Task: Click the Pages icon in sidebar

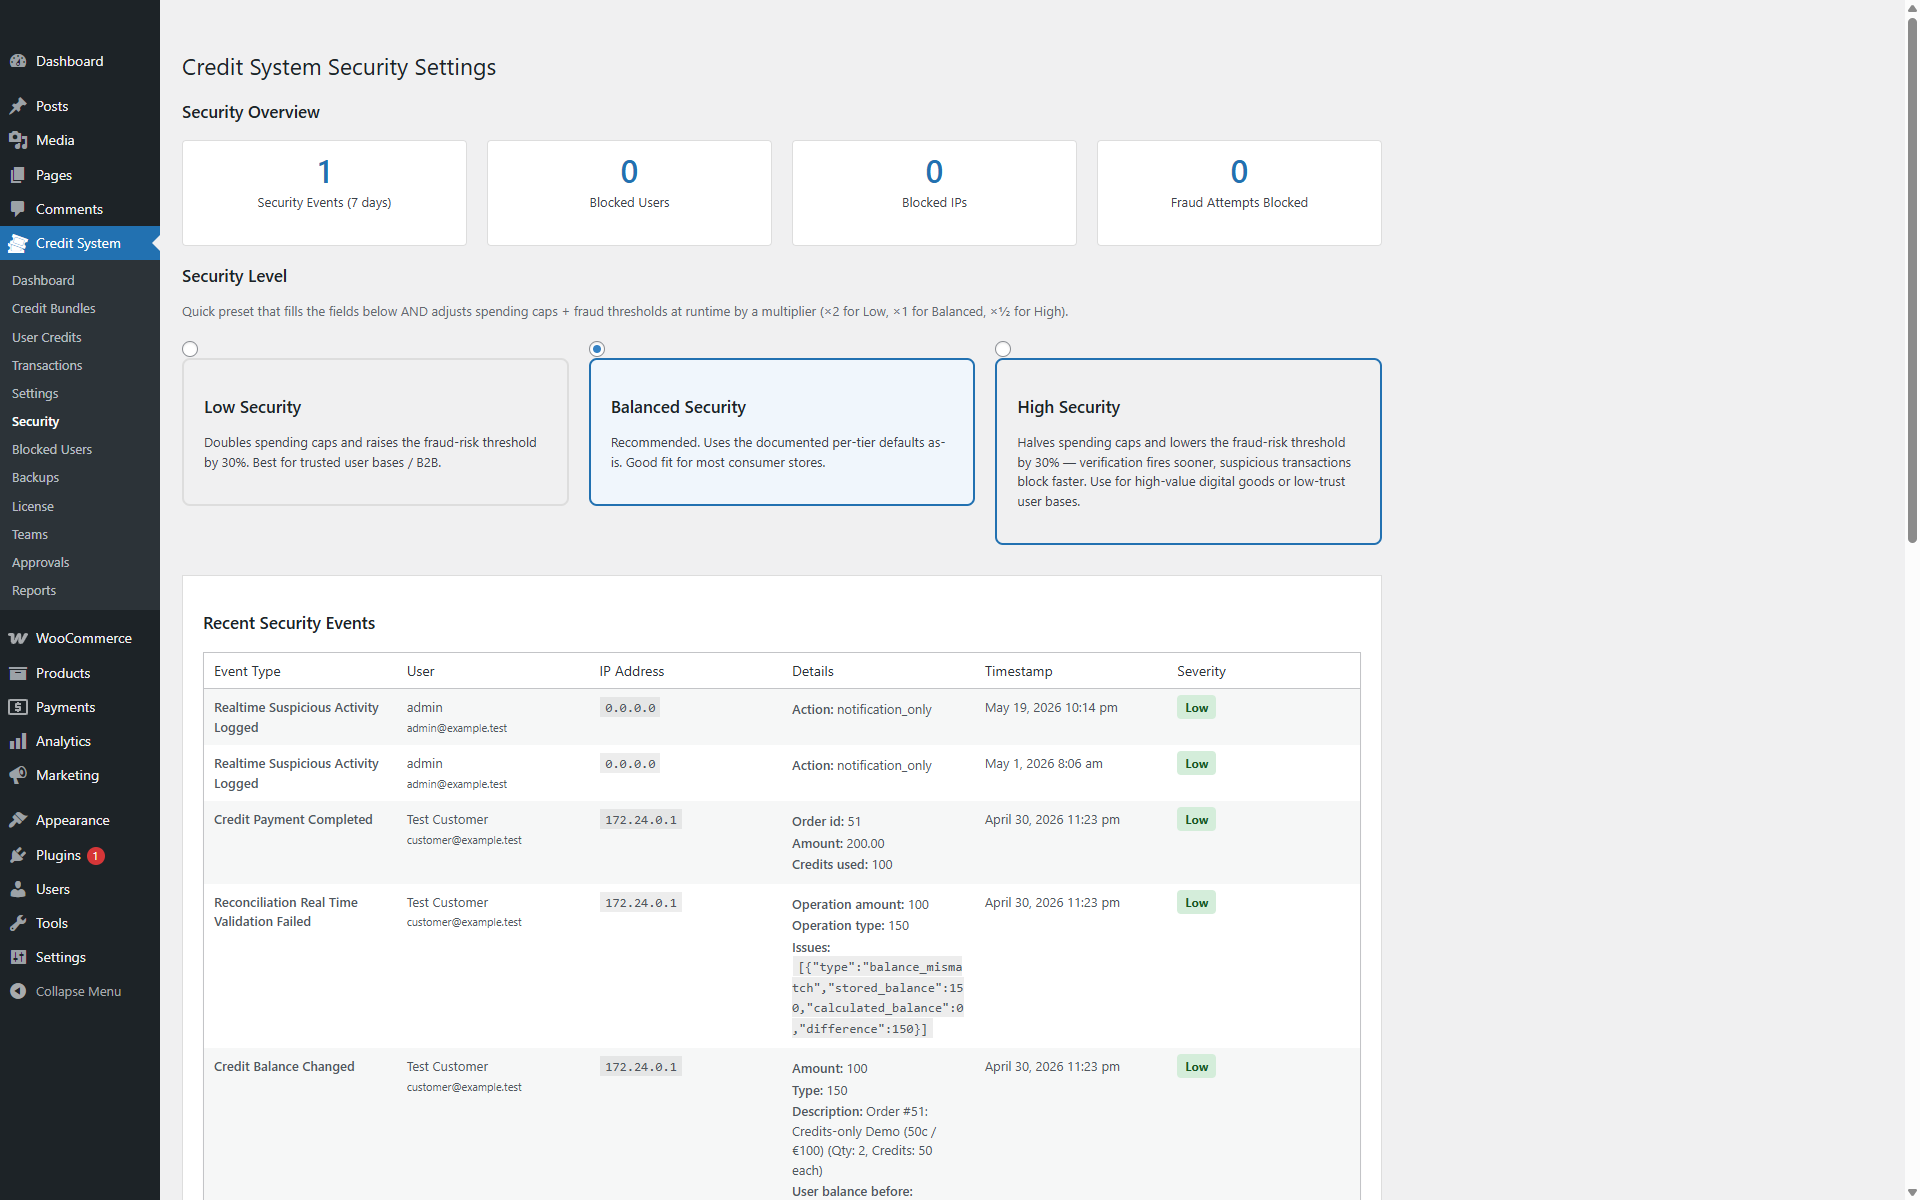Action: click(x=18, y=175)
